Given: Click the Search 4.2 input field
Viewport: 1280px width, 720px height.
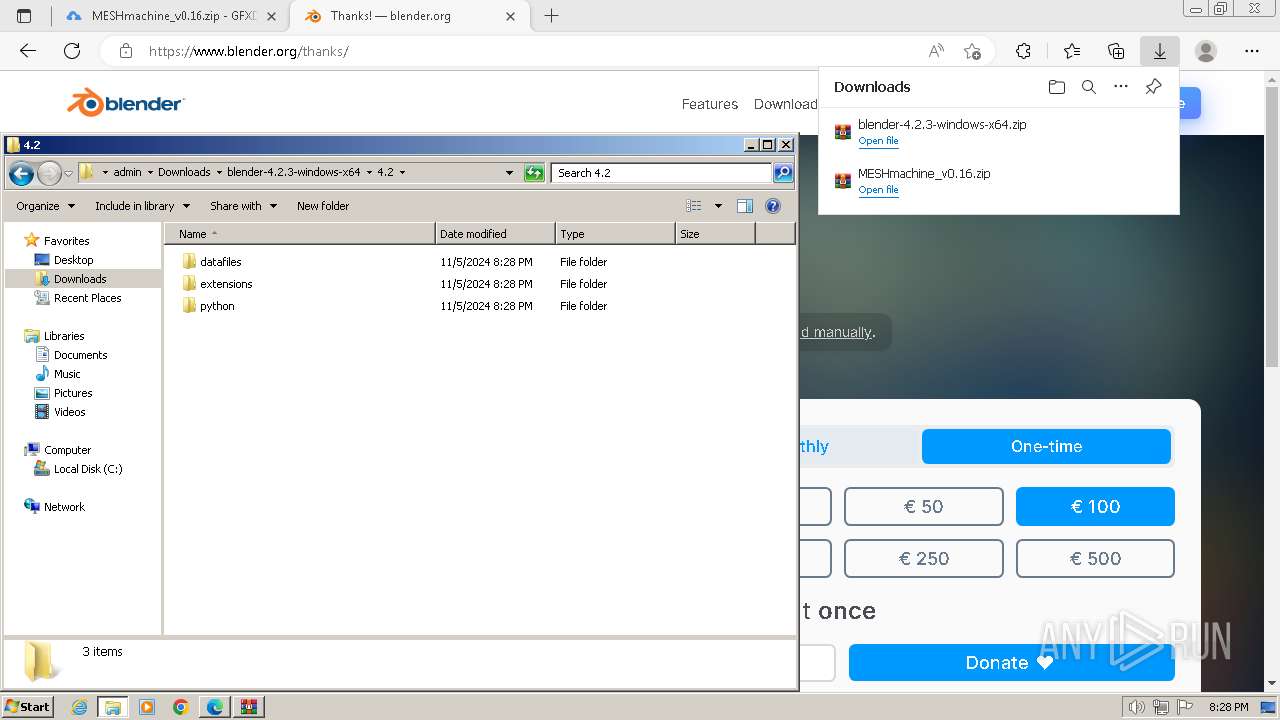Looking at the screenshot, I should point(661,173).
